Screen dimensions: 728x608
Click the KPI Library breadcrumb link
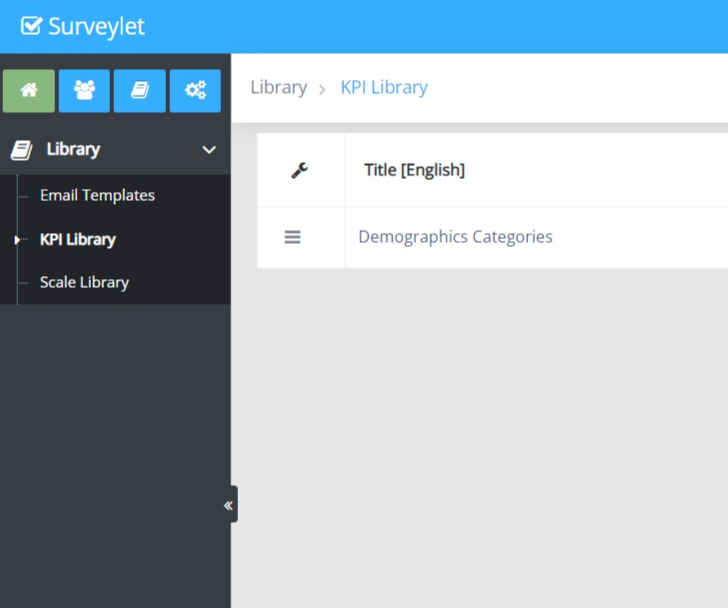[x=384, y=87]
